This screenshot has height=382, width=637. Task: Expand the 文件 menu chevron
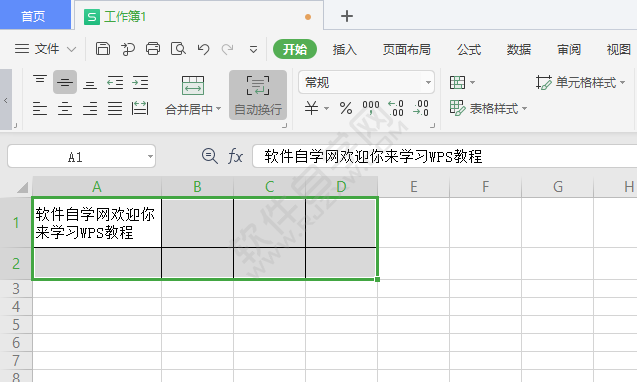click(x=72, y=50)
